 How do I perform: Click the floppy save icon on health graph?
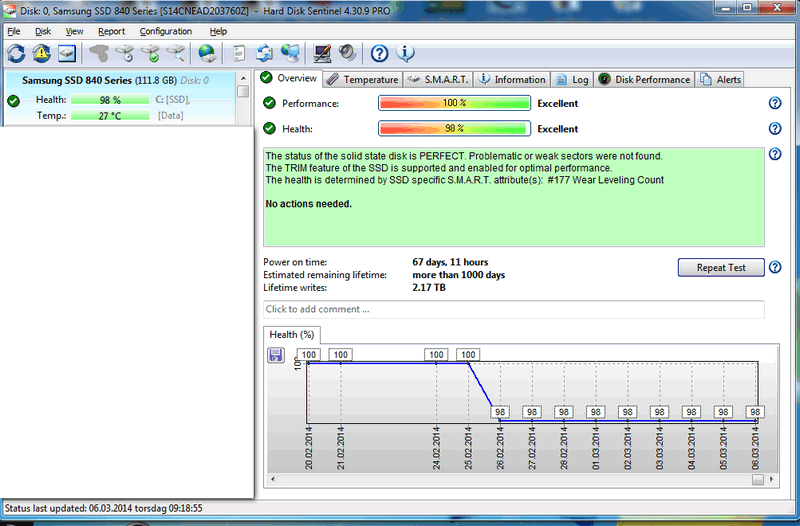[276, 355]
